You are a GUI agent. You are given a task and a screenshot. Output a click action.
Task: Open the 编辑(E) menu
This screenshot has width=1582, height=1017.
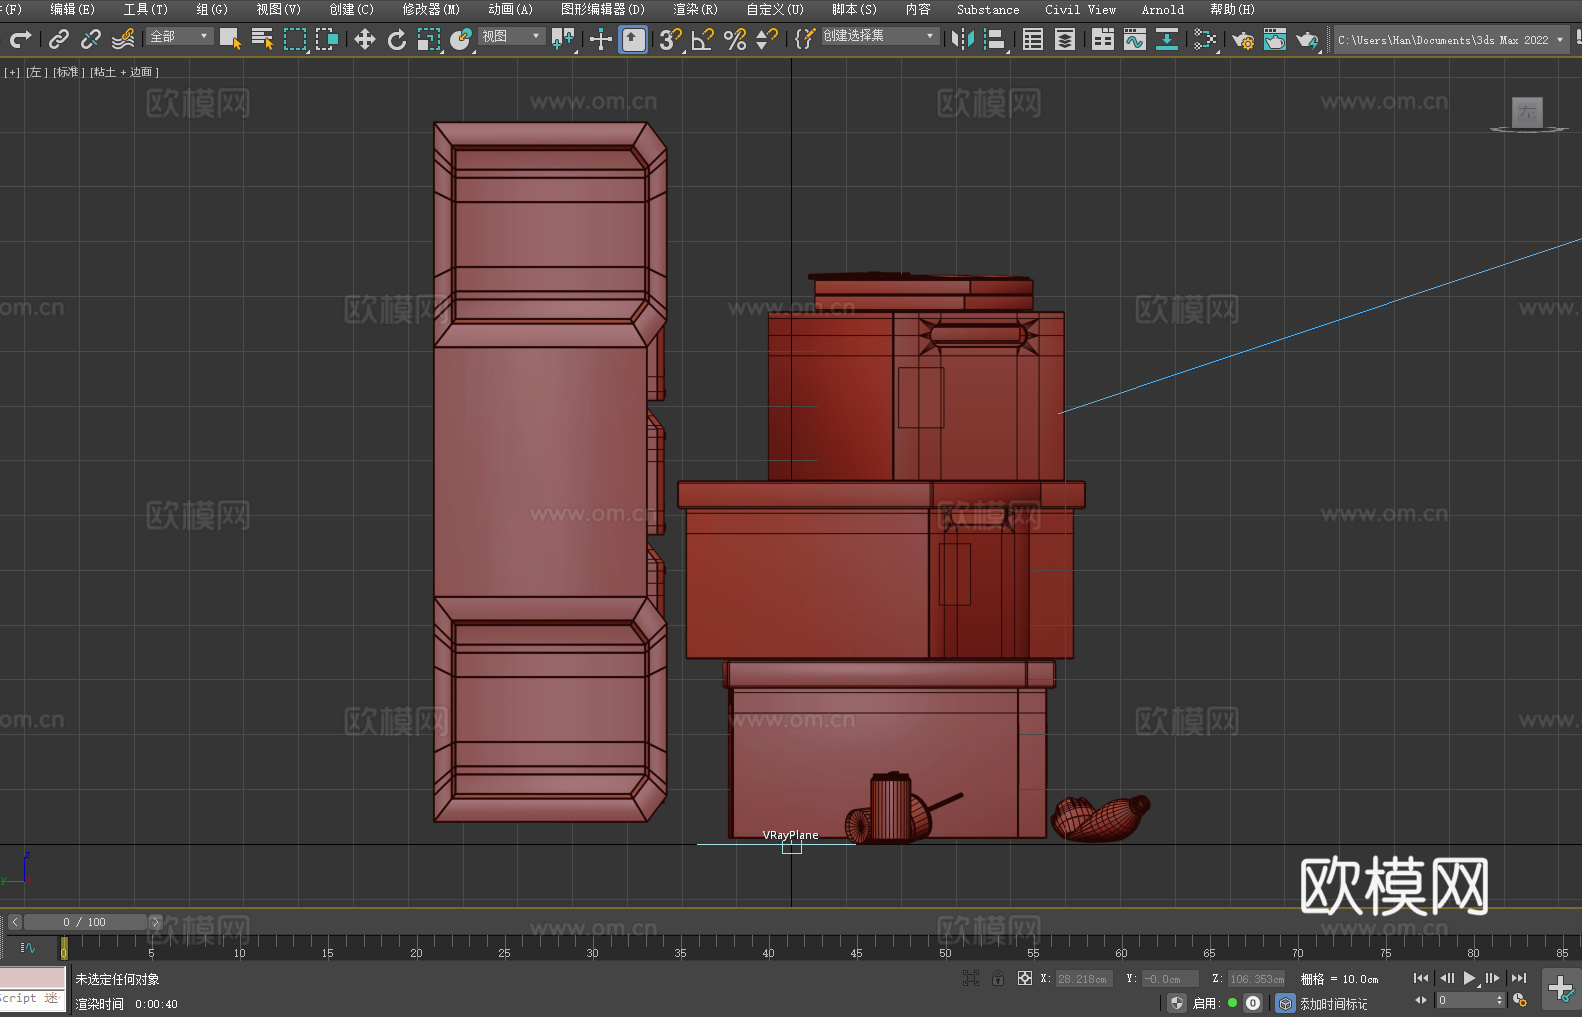[x=72, y=9]
